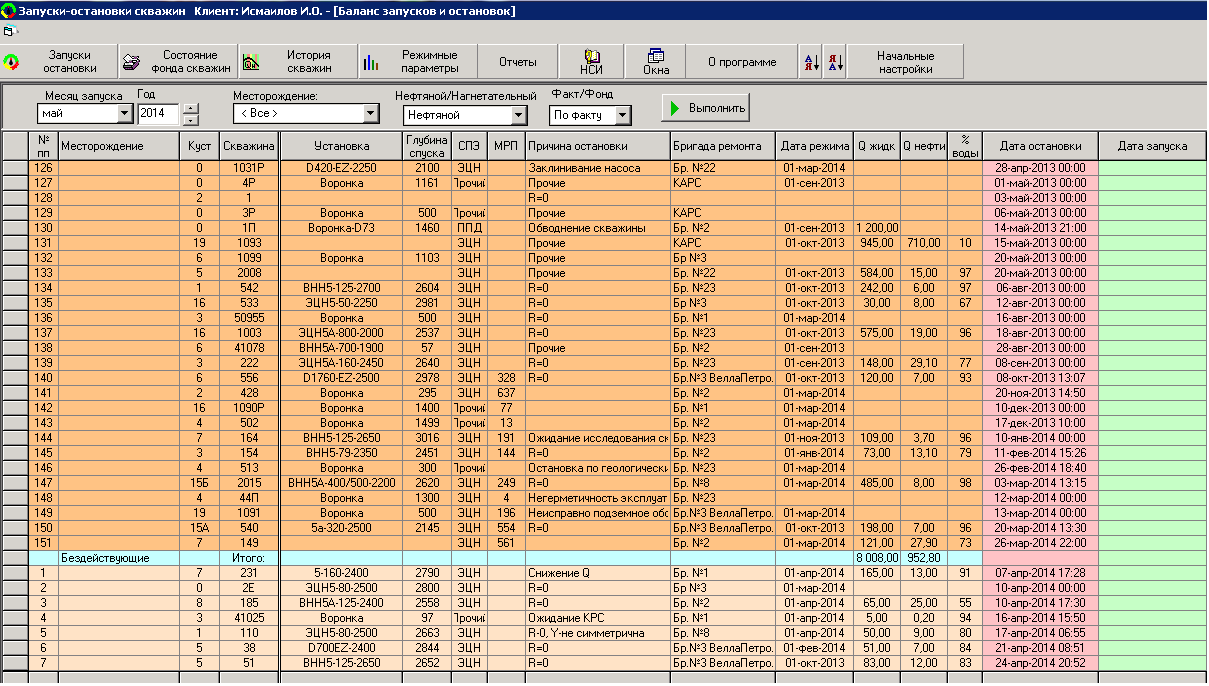Open the Отчеты menu button
The width and height of the screenshot is (1209, 686).
[x=518, y=62]
